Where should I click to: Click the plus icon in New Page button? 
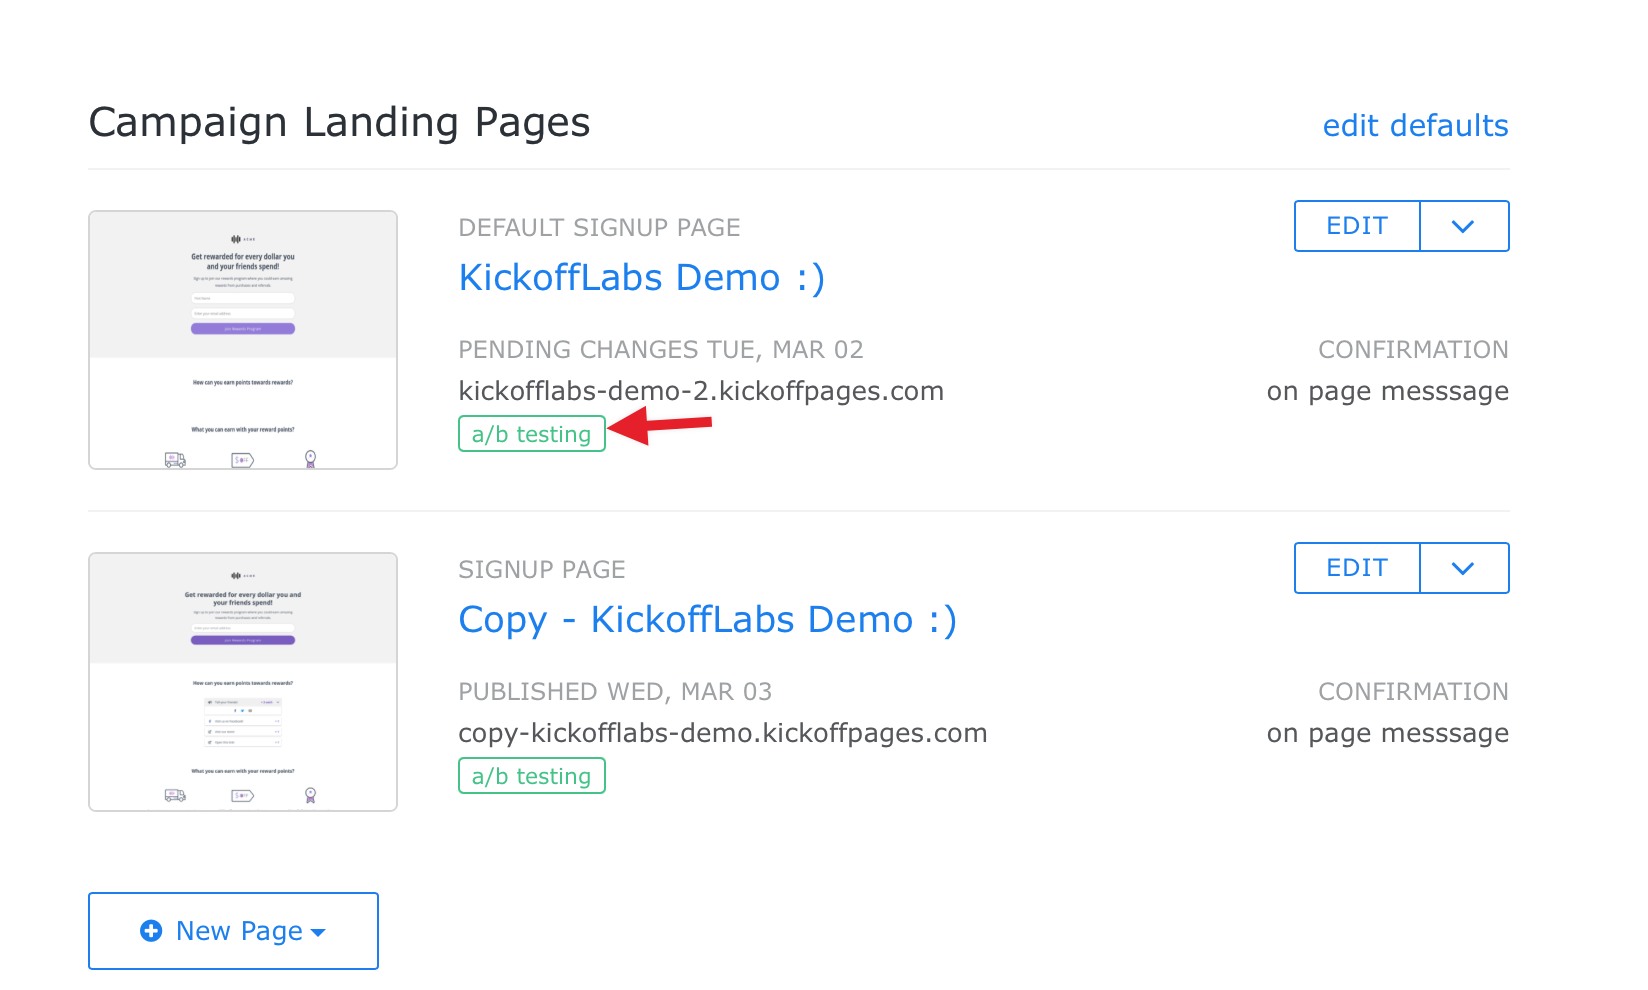(151, 931)
